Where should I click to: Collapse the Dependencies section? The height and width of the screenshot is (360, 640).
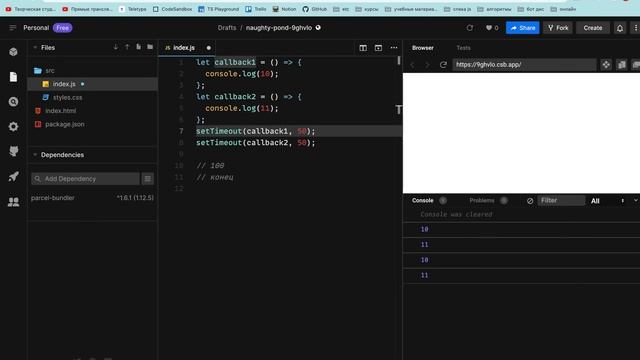[x=35, y=155]
